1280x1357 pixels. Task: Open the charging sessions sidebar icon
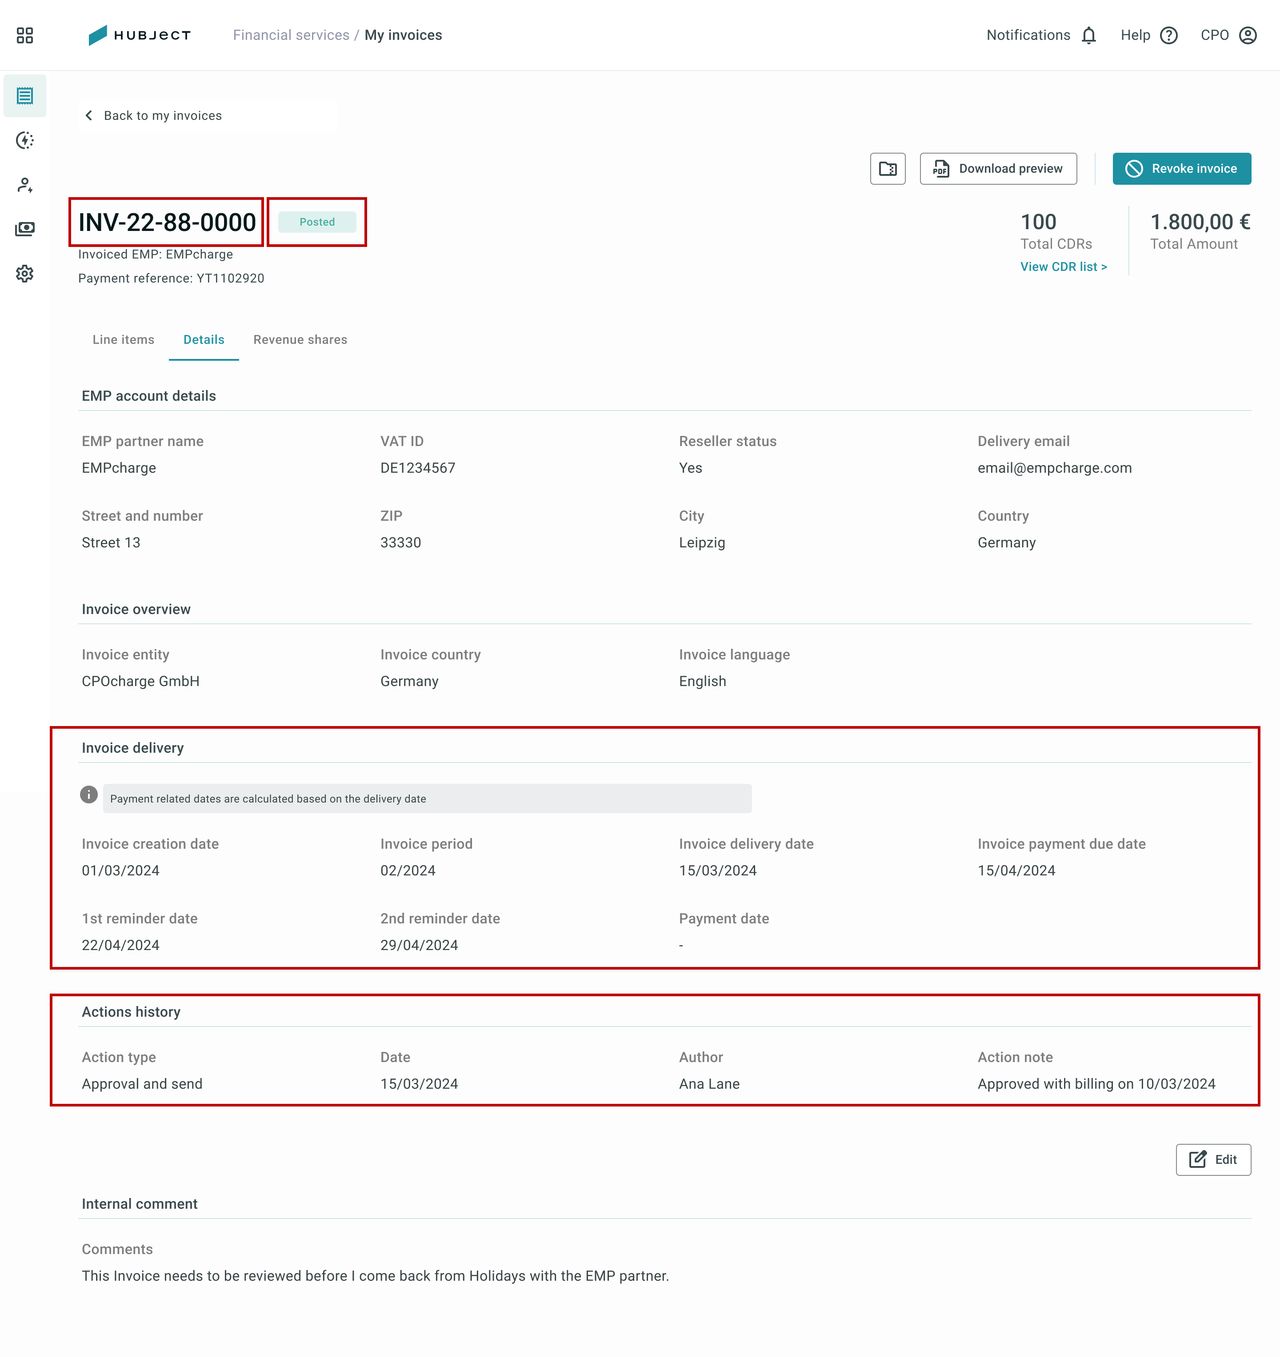(25, 140)
